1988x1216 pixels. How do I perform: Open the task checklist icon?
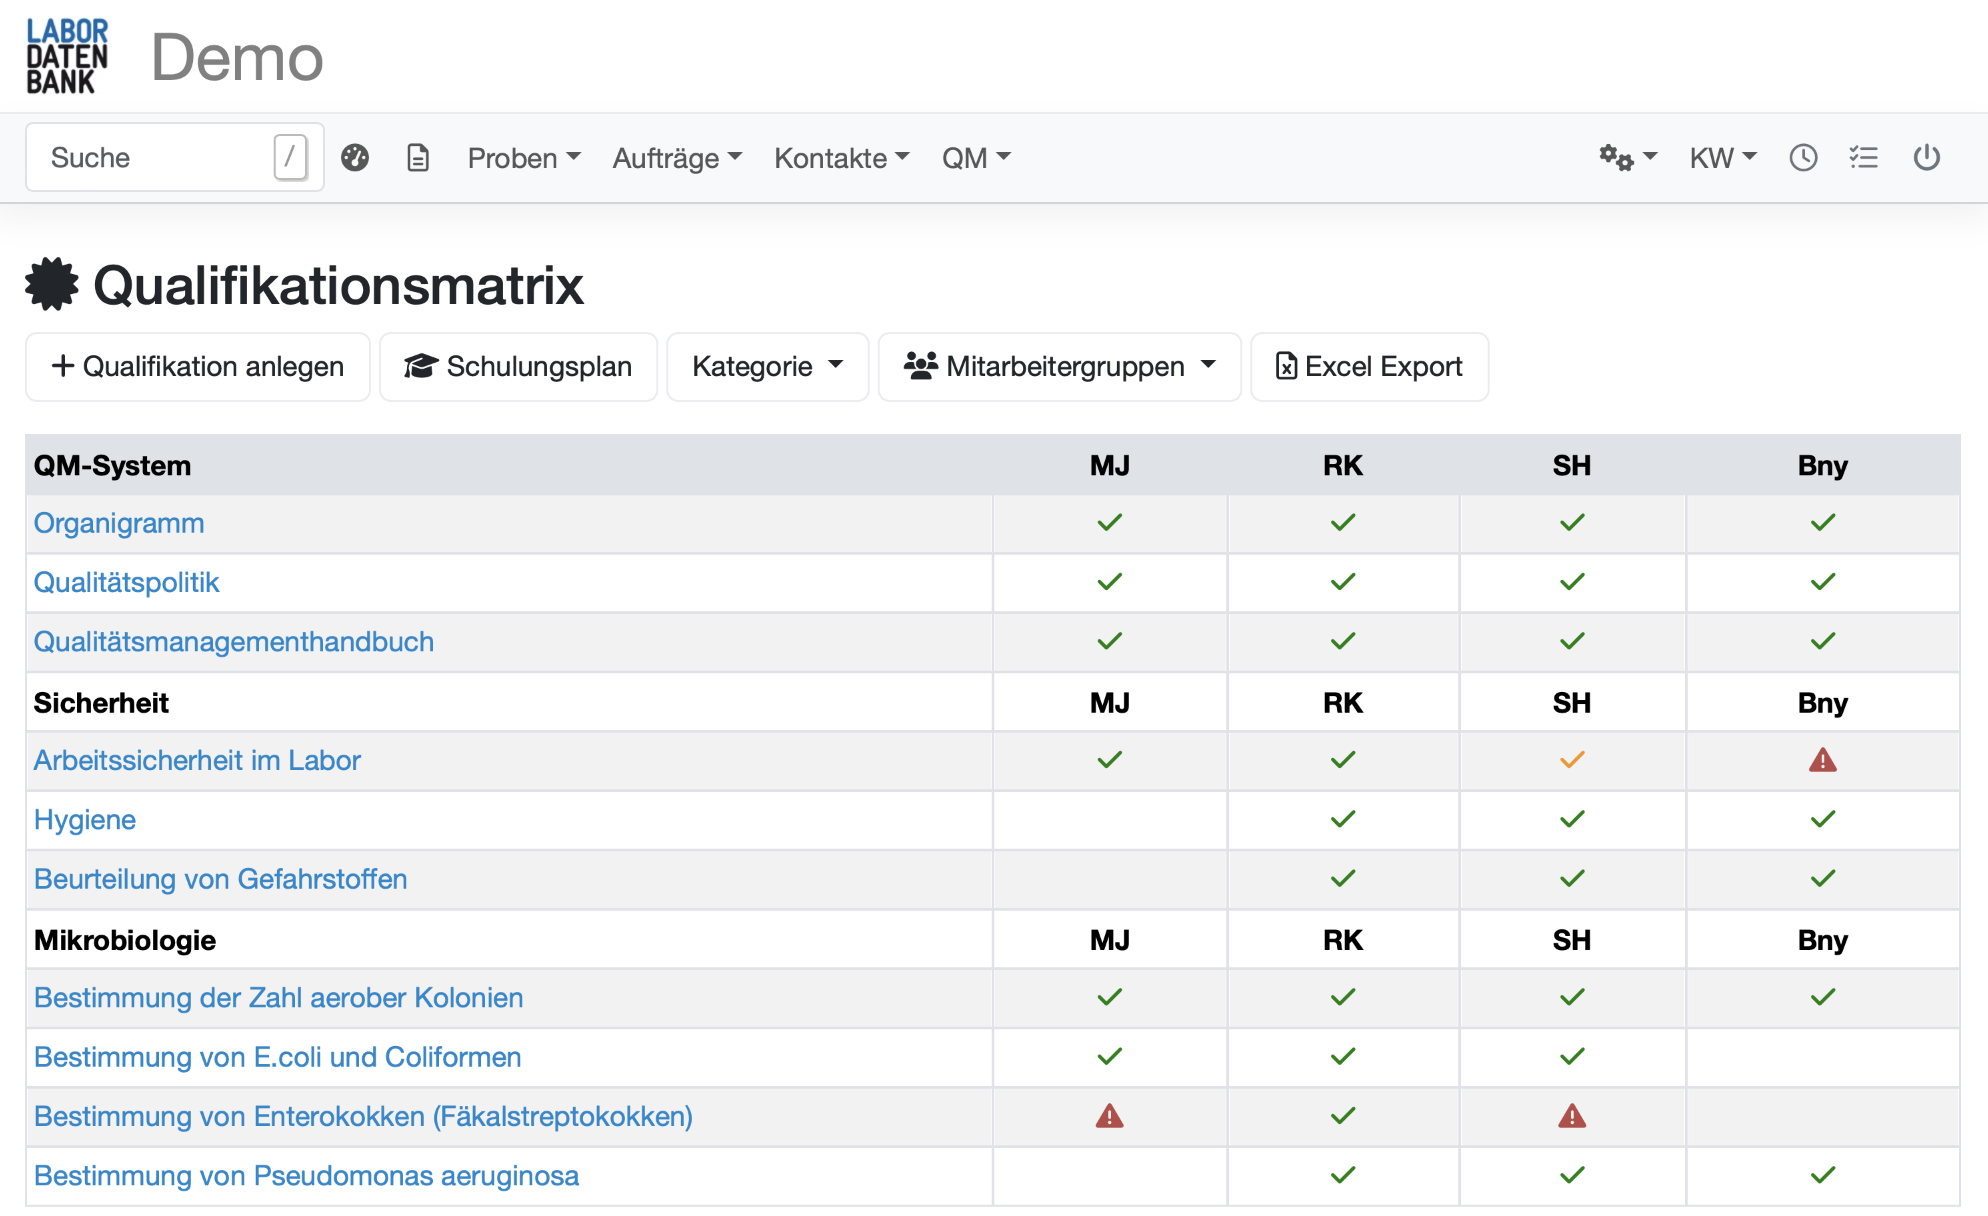[1864, 157]
